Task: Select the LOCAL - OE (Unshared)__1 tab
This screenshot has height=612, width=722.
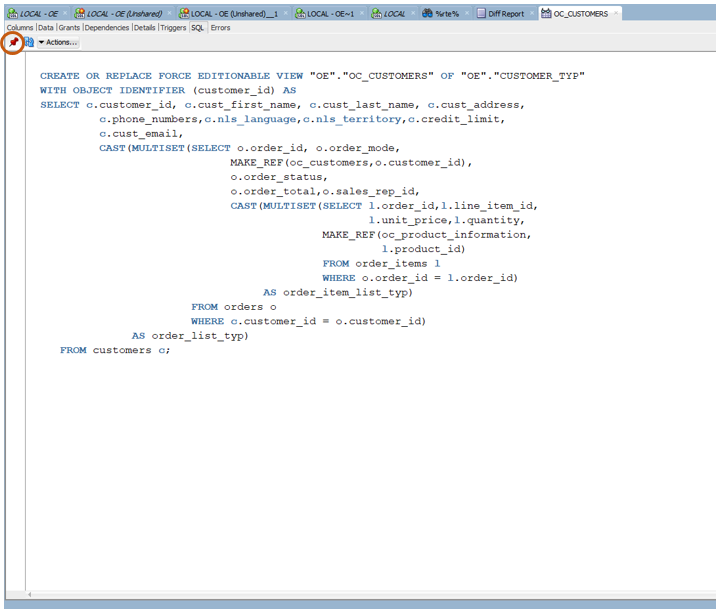Action: point(234,14)
